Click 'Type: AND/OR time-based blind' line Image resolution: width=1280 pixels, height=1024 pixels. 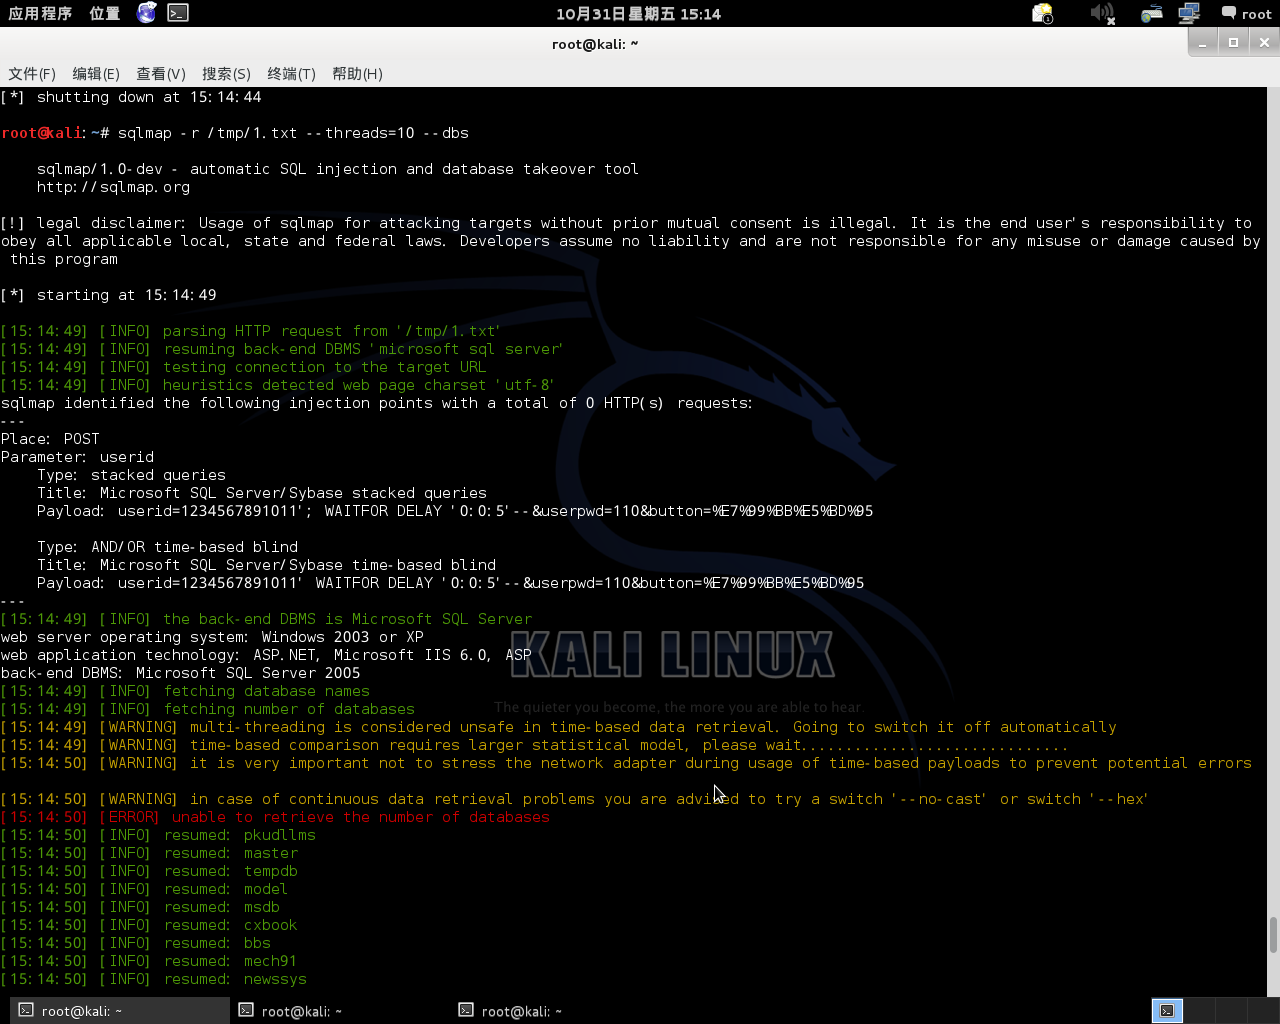(167, 547)
